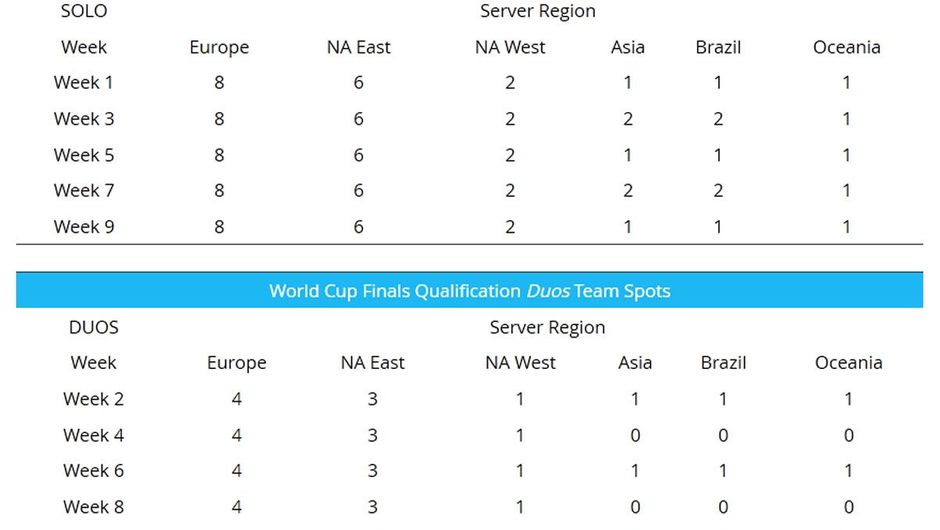940x530 pixels.
Task: Select the NA West header in the solo table
Action: pyautogui.click(x=510, y=47)
